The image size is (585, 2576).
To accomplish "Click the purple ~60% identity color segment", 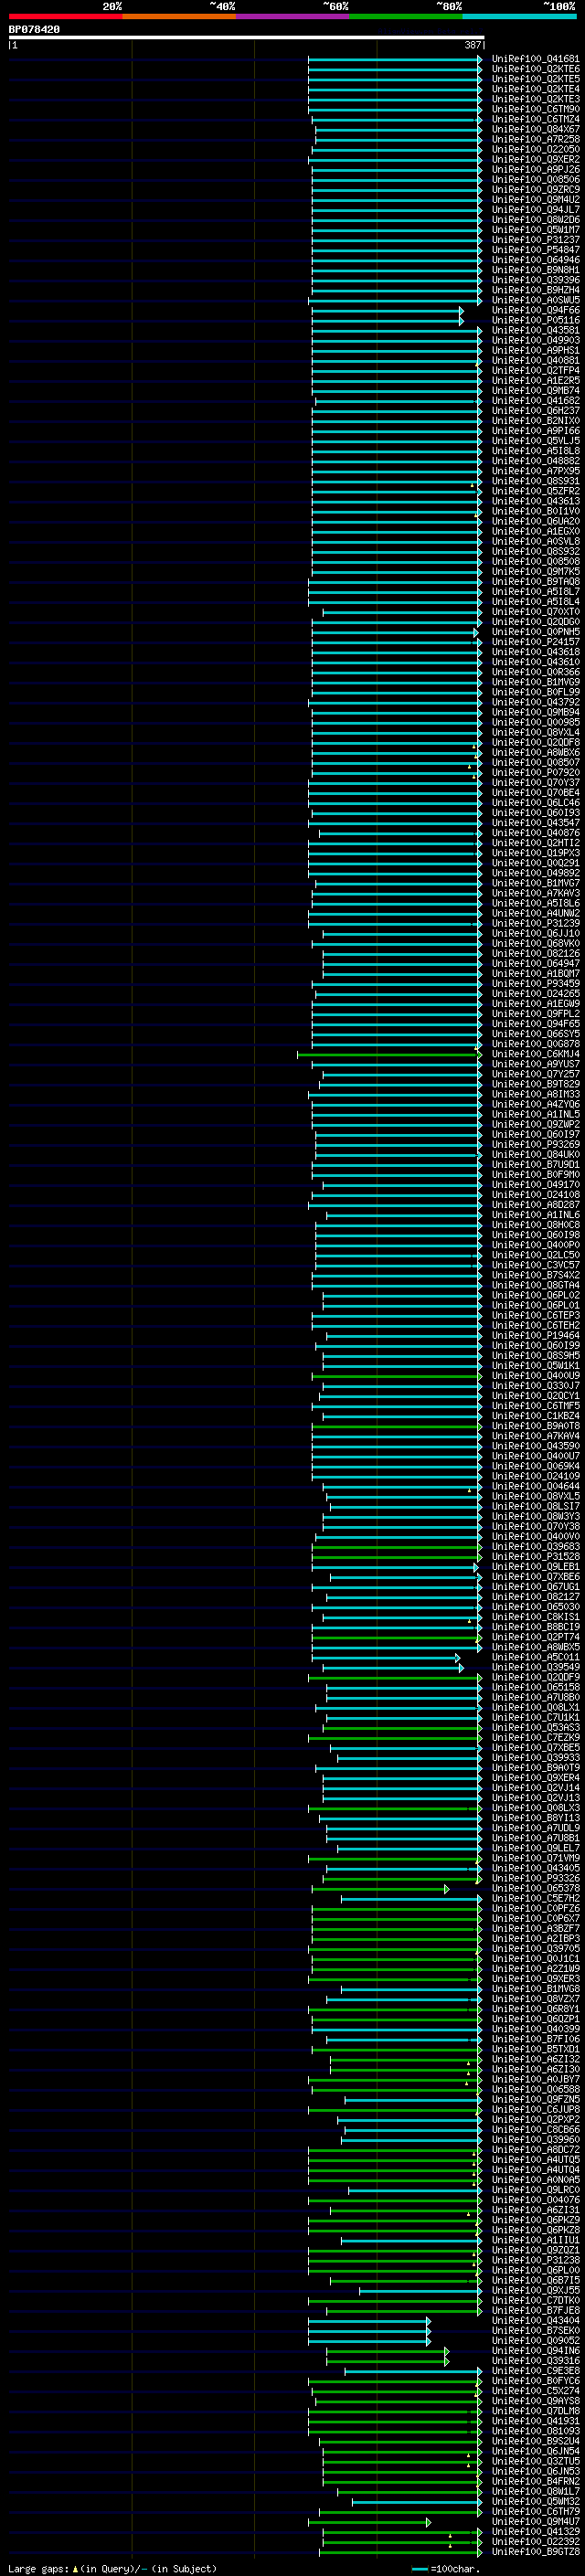I will pos(292,16).
